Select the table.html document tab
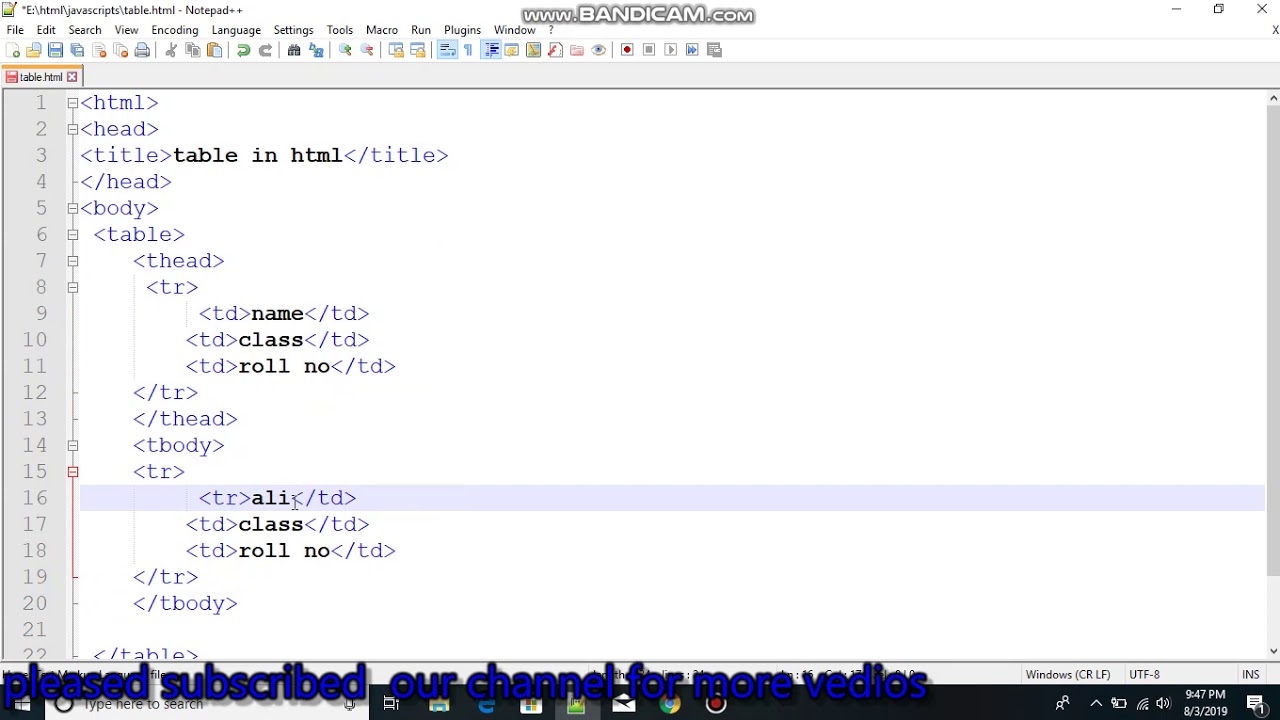The image size is (1280, 720). click(41, 77)
